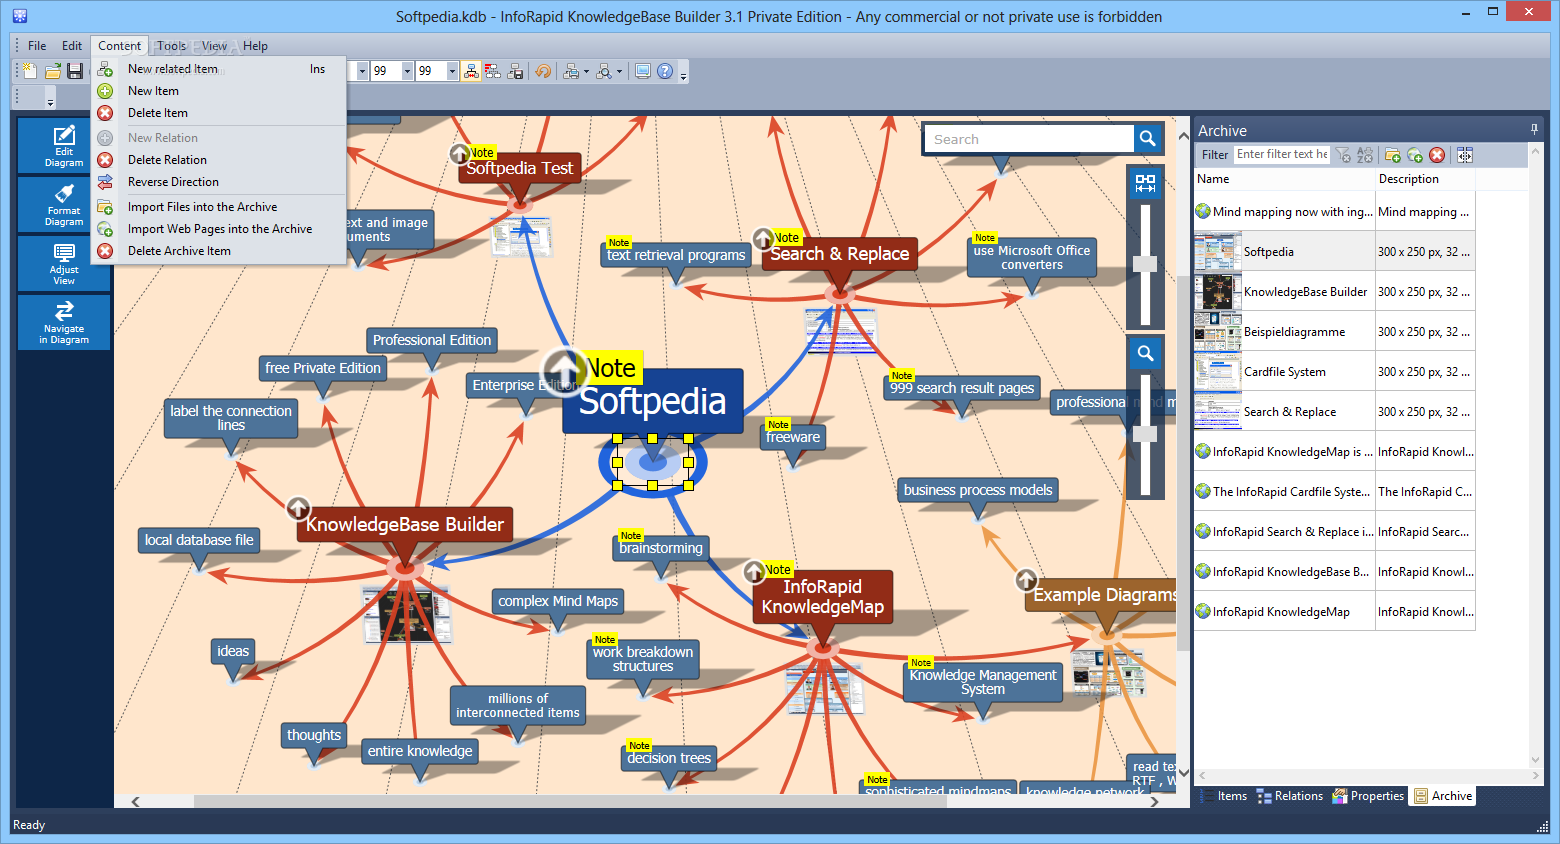Click Archive red delete item icon
The width and height of the screenshot is (1560, 844).
click(x=1436, y=155)
